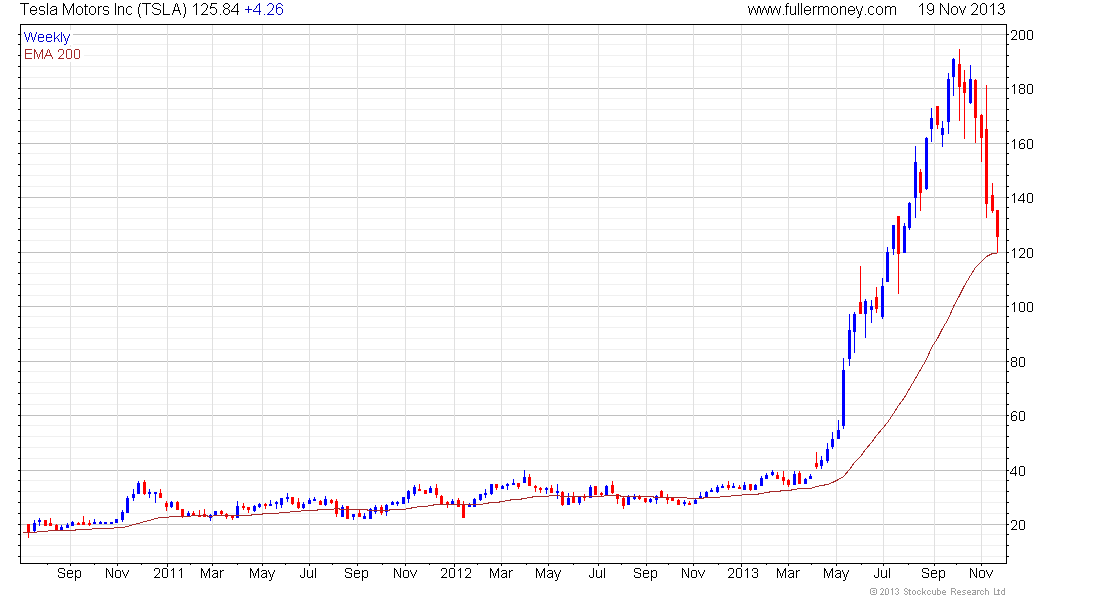Click the Jul label between 2012 and 2013

pyautogui.click(x=597, y=573)
